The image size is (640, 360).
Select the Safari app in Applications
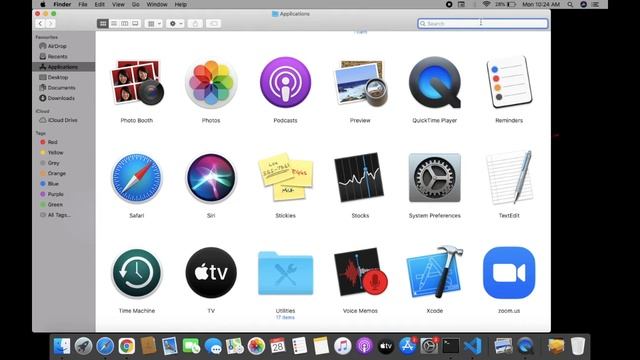[x=137, y=178]
